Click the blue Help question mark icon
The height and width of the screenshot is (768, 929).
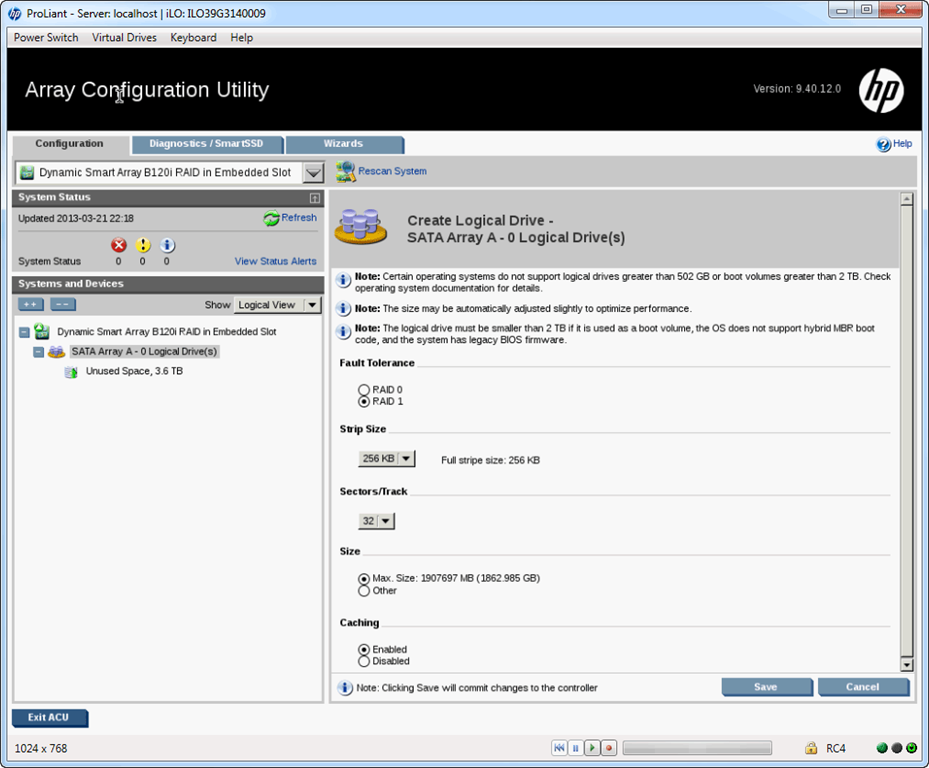(883, 144)
